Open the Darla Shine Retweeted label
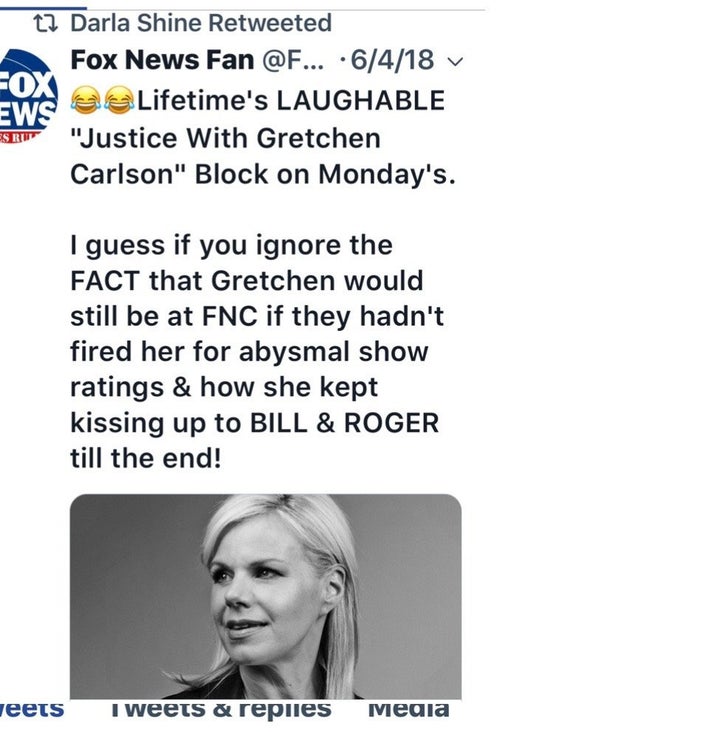The image size is (720, 732). 201,23
